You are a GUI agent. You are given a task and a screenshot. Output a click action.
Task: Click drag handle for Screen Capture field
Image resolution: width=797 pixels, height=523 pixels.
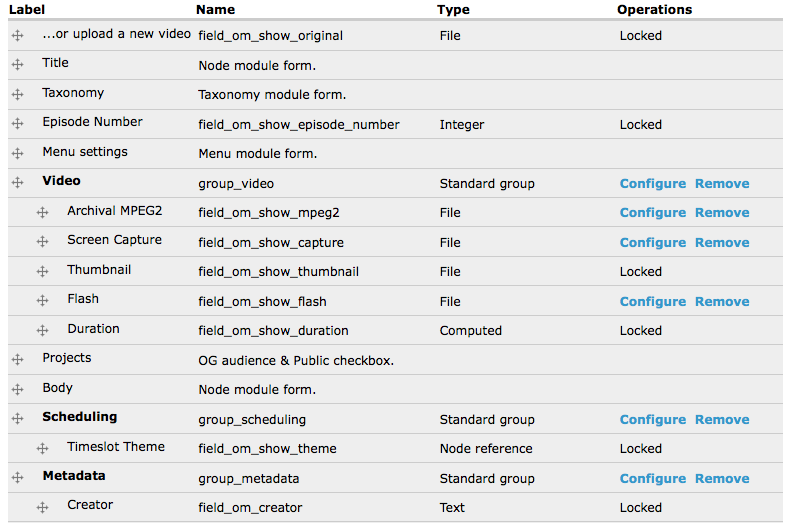[42, 241]
